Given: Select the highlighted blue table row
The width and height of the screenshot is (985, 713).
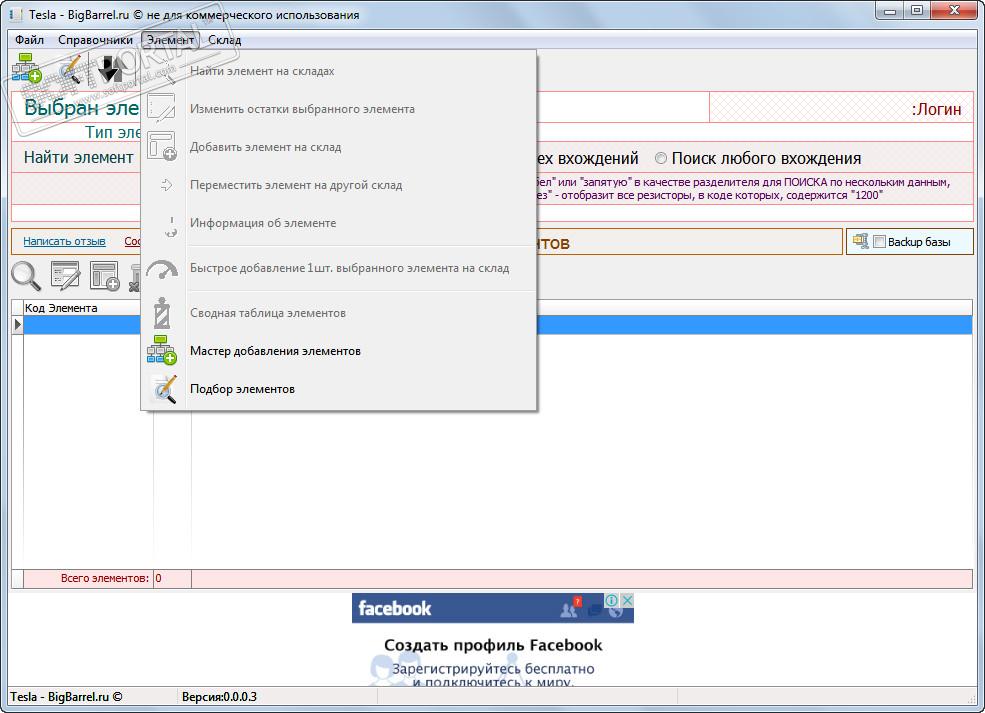Looking at the screenshot, I should tap(498, 324).
